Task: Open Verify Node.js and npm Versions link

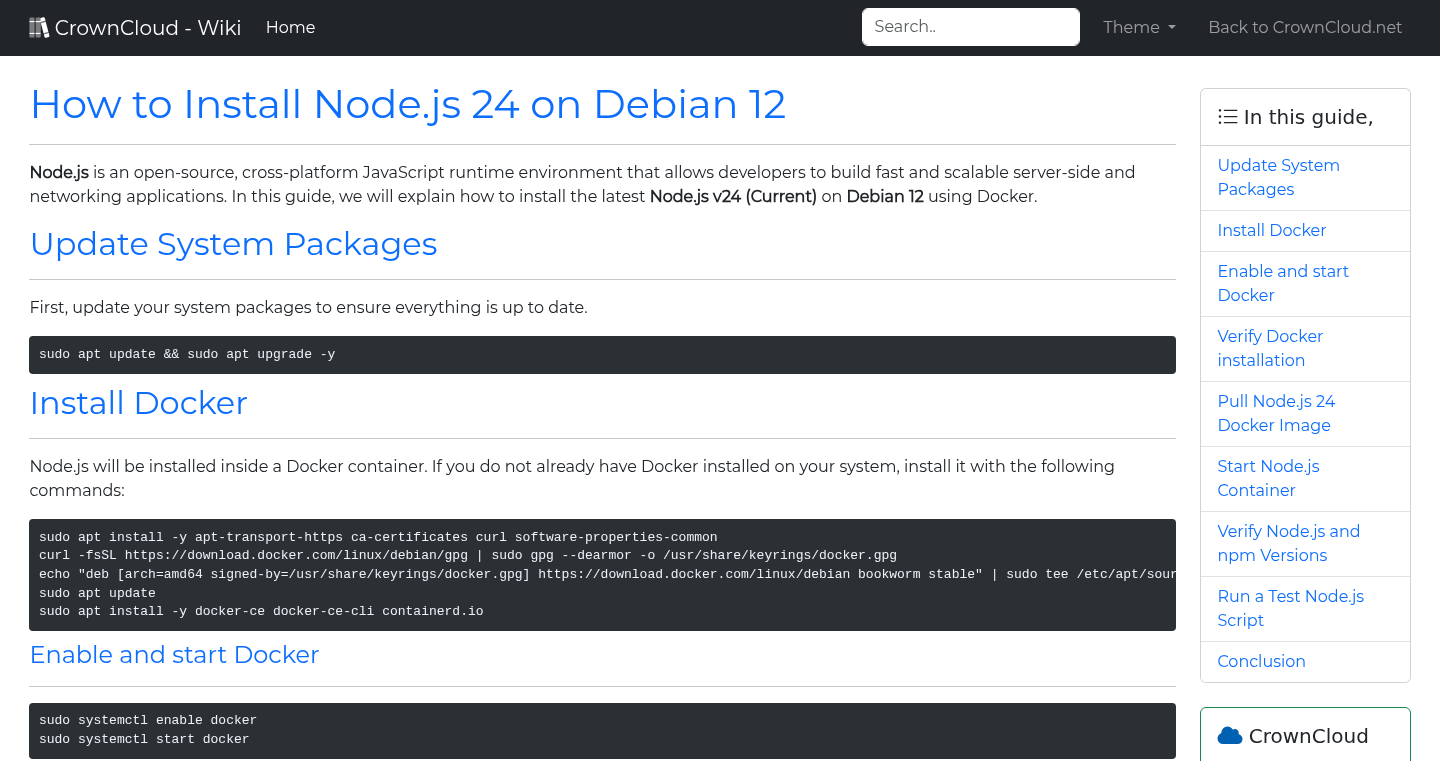Action: point(1287,543)
